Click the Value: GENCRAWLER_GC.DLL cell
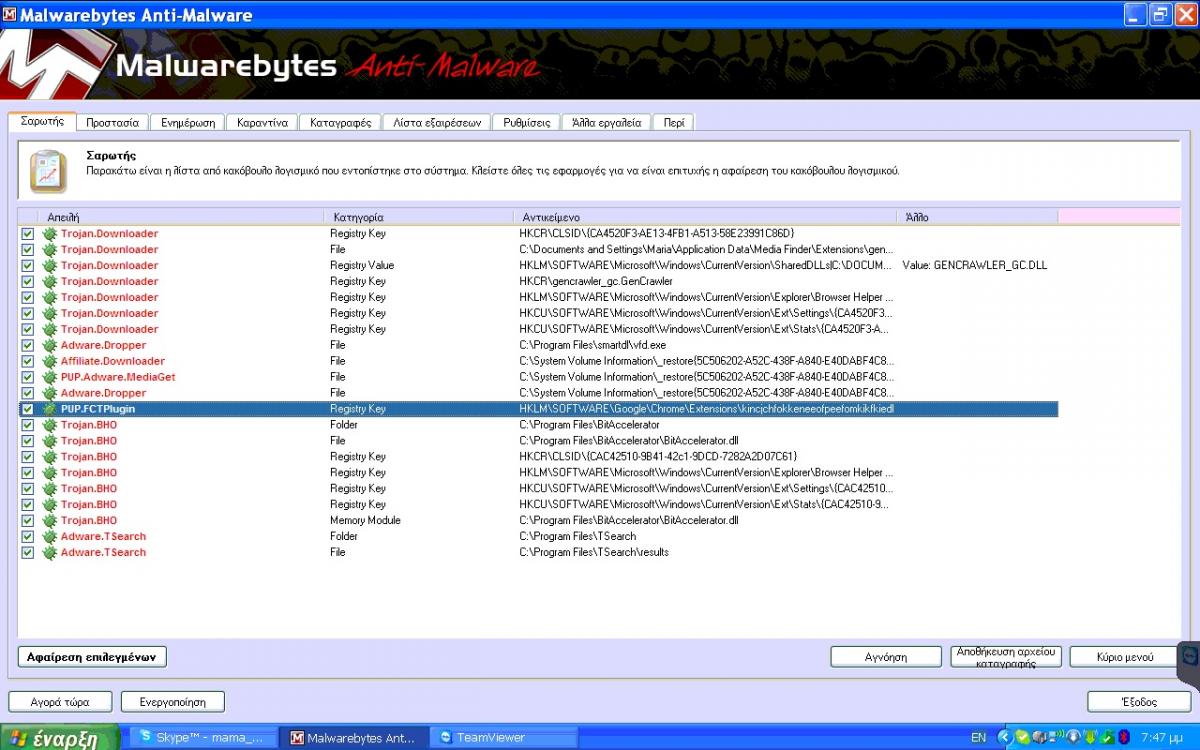The height and width of the screenshot is (750, 1200). 974,265
